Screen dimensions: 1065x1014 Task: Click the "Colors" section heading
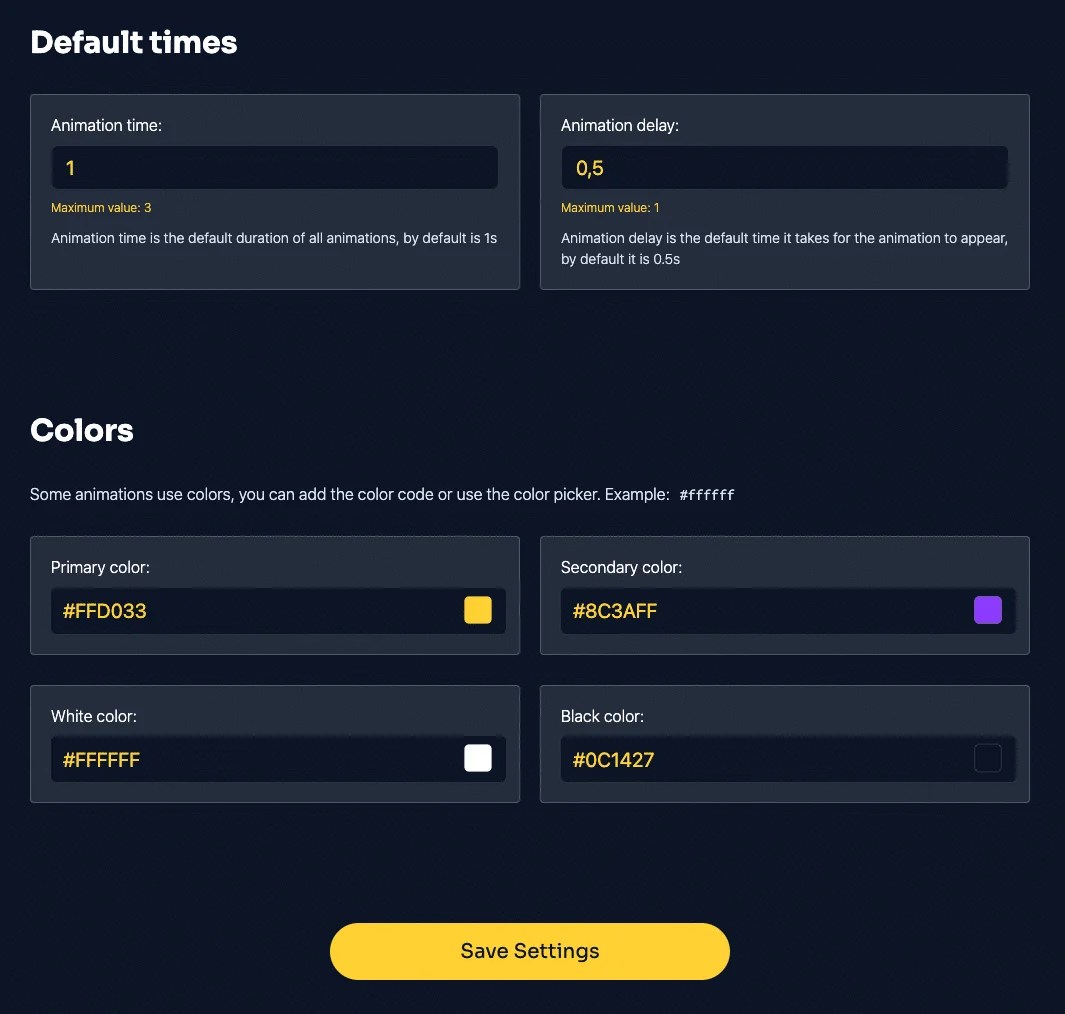tap(82, 430)
